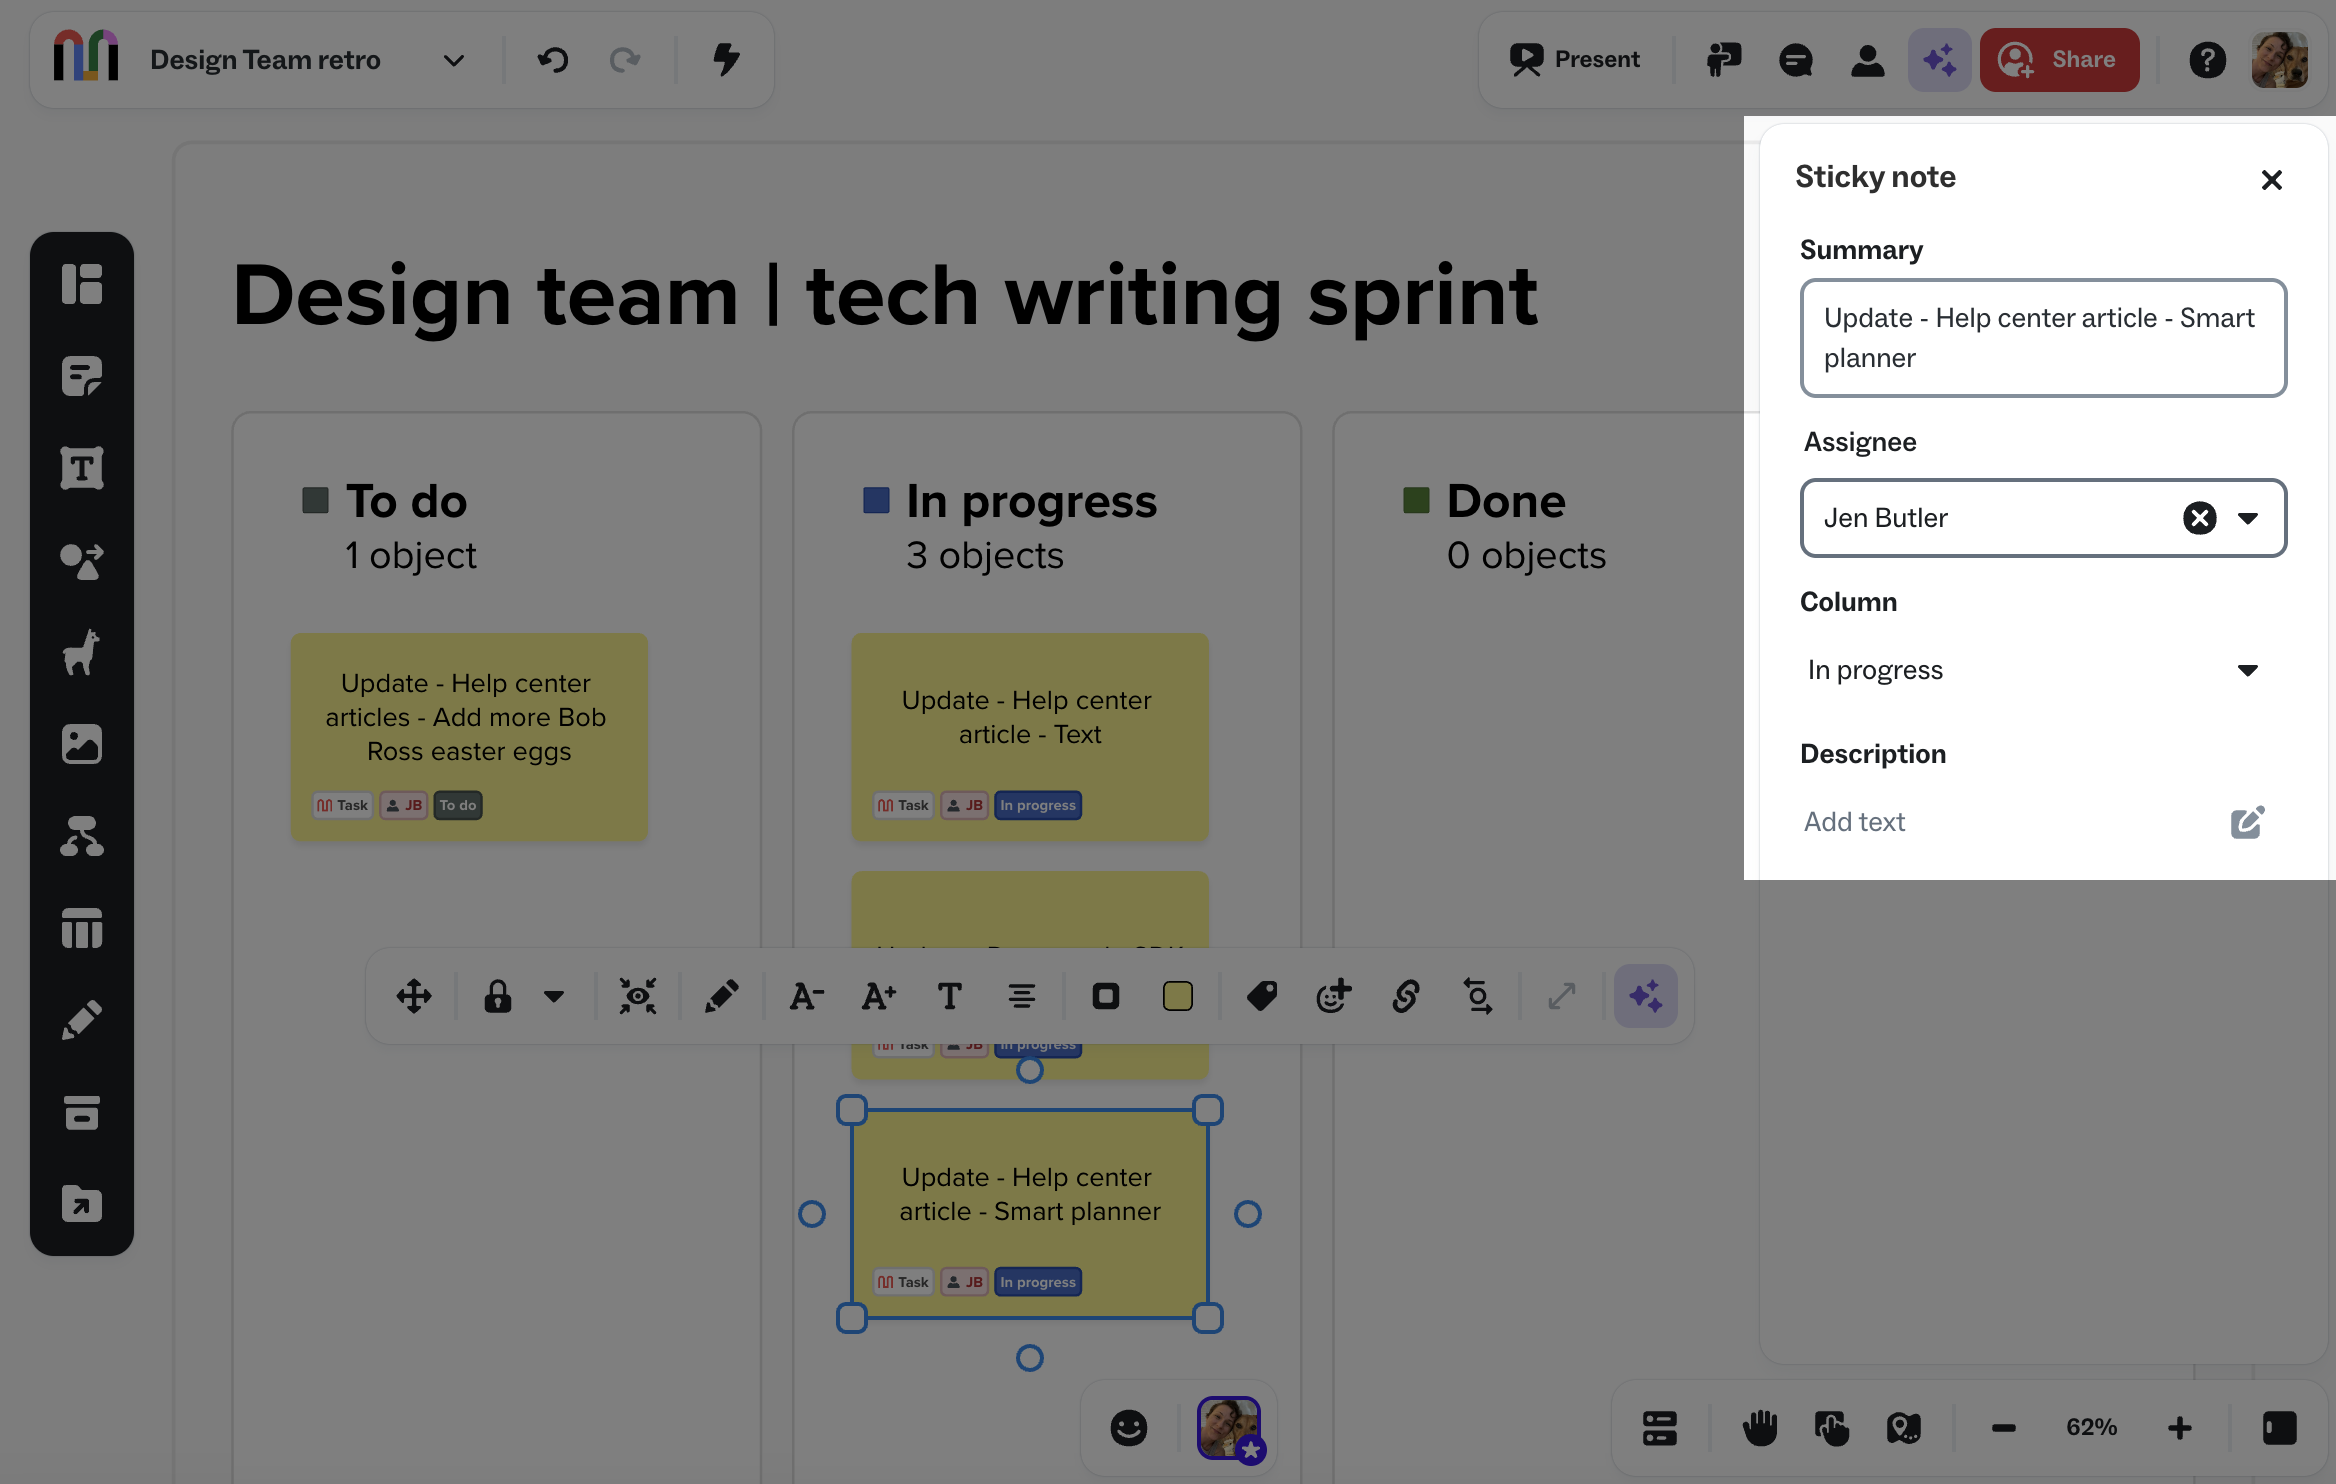Image resolution: width=2336 pixels, height=1484 pixels.
Task: Click the undo arrow in top bar
Action: click(x=553, y=60)
